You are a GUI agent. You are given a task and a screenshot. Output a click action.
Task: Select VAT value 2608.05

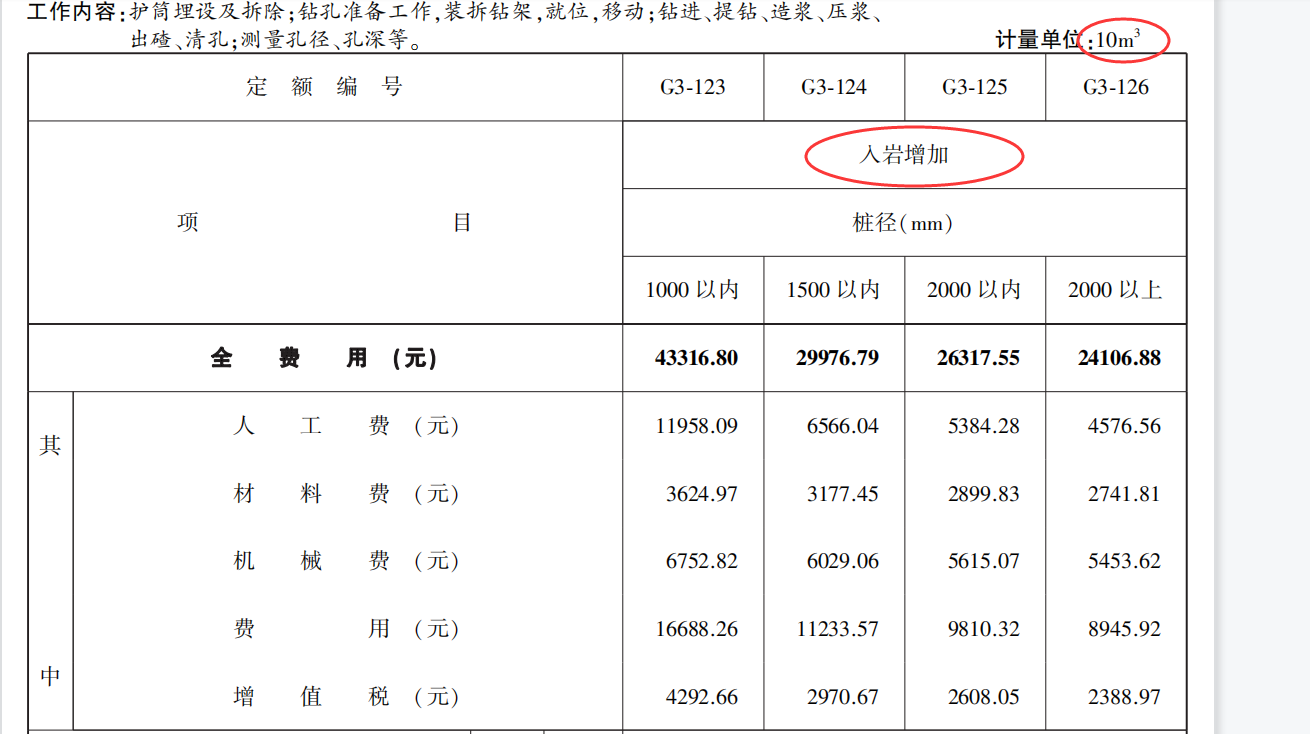tap(984, 697)
